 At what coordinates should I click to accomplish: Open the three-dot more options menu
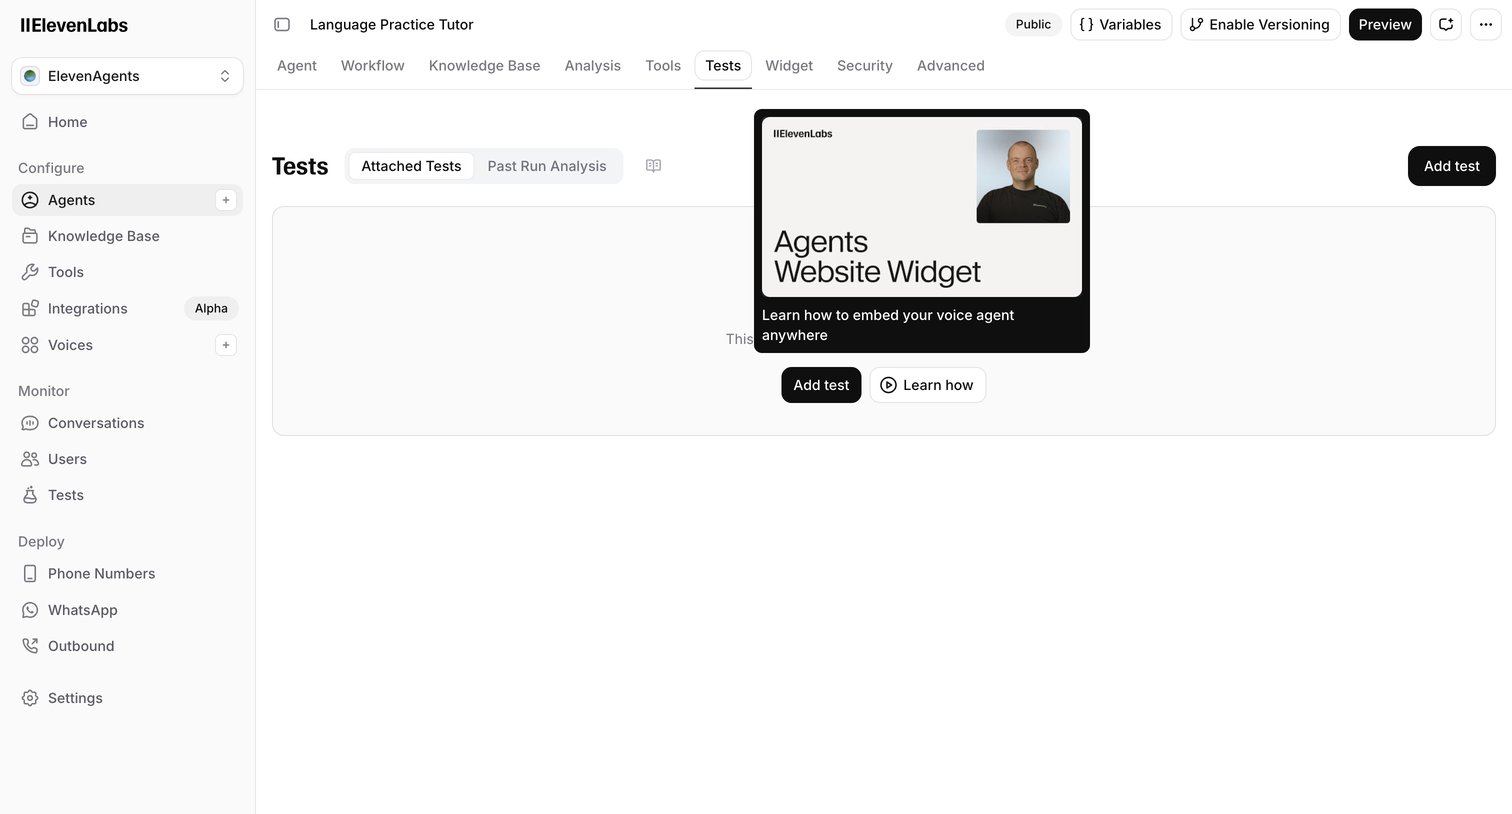pyautogui.click(x=1486, y=24)
